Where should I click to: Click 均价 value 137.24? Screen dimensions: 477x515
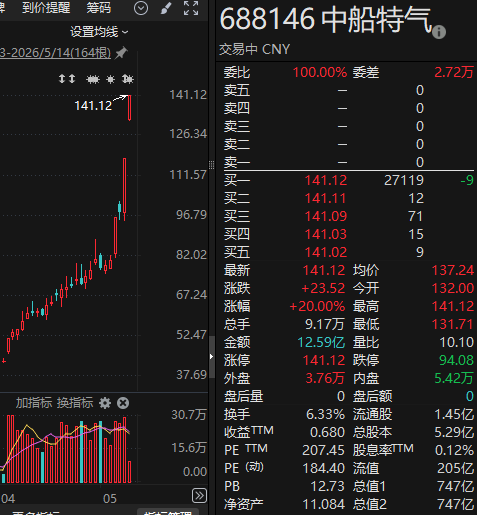click(x=453, y=270)
